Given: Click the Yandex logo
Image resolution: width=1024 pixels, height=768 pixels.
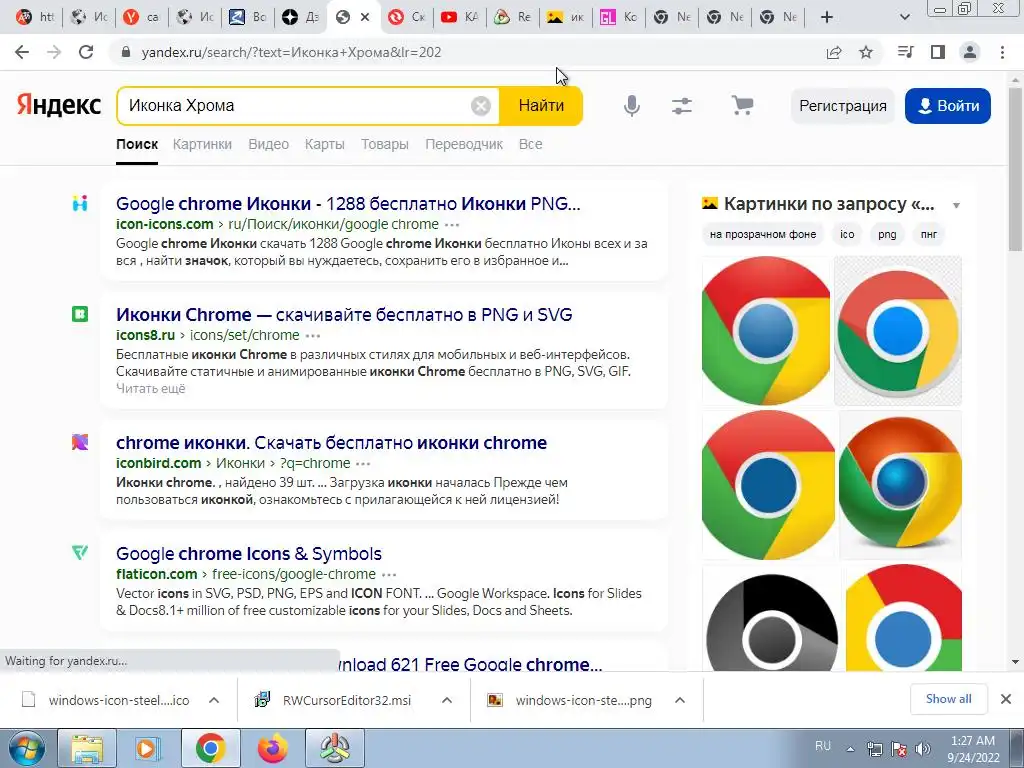Looking at the screenshot, I should [x=59, y=105].
